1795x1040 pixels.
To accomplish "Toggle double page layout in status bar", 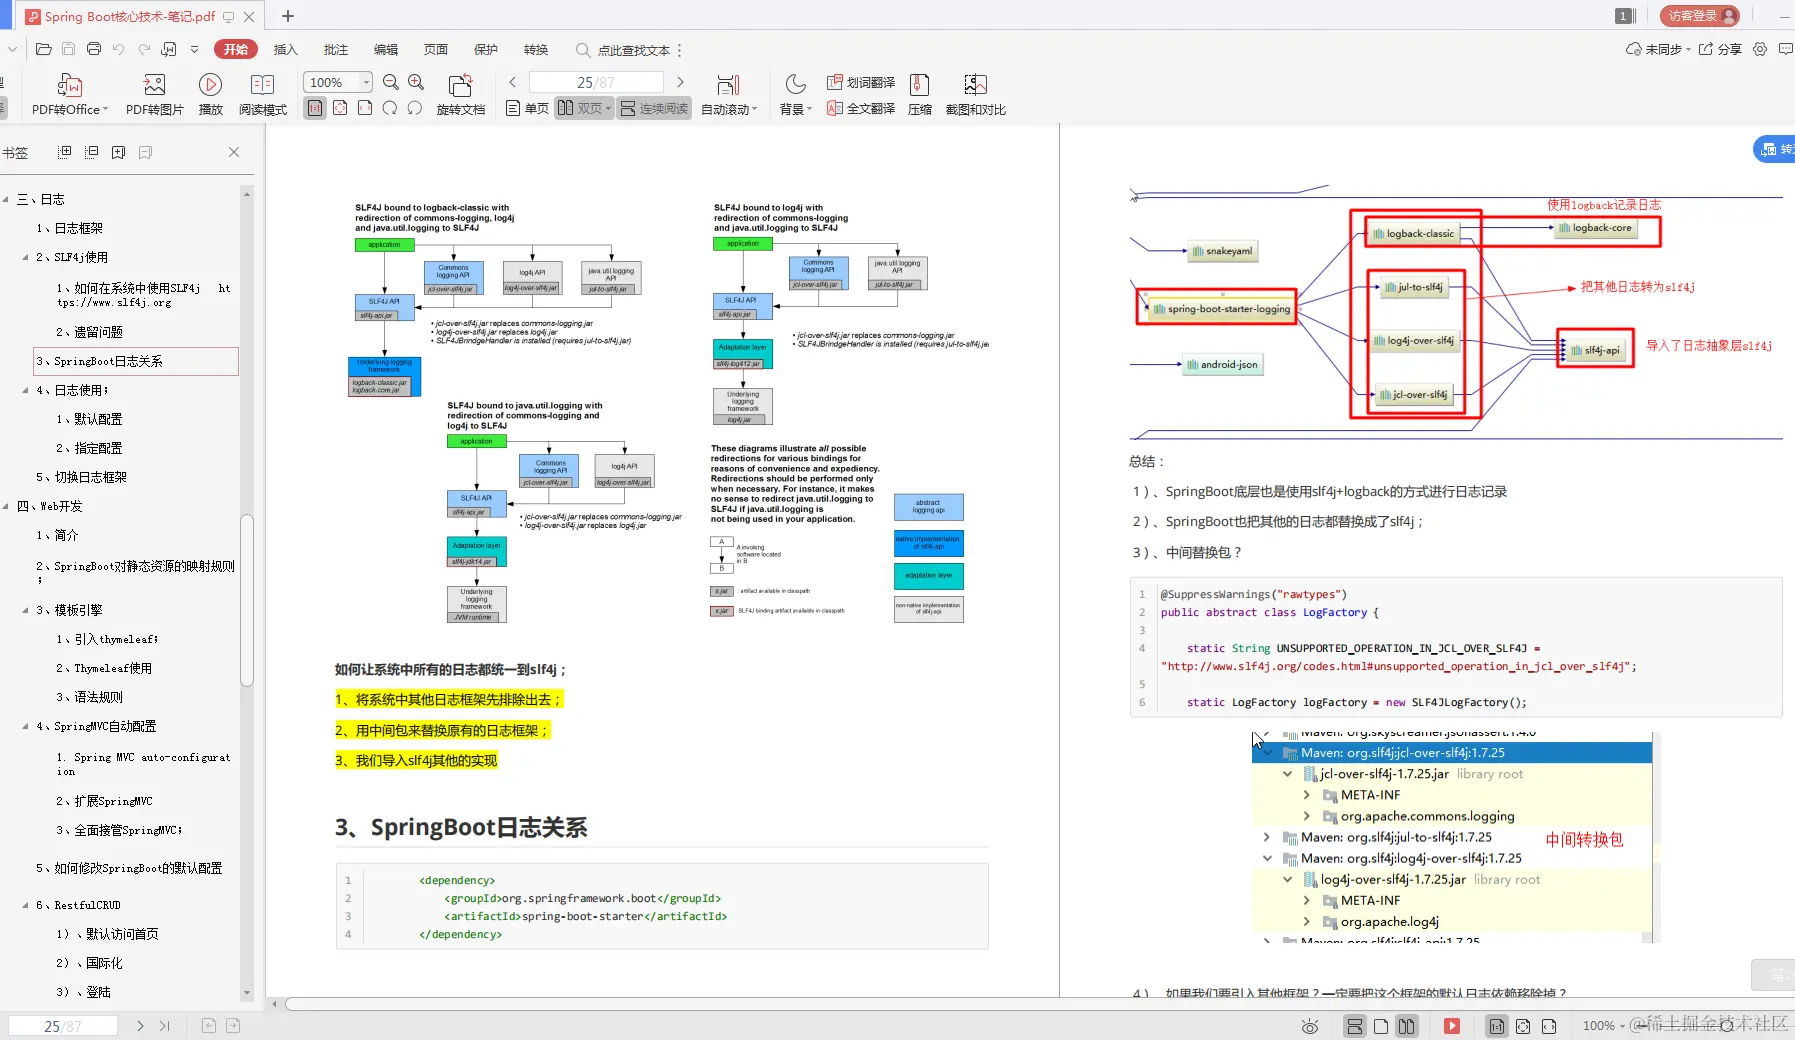I will 1407,1026.
